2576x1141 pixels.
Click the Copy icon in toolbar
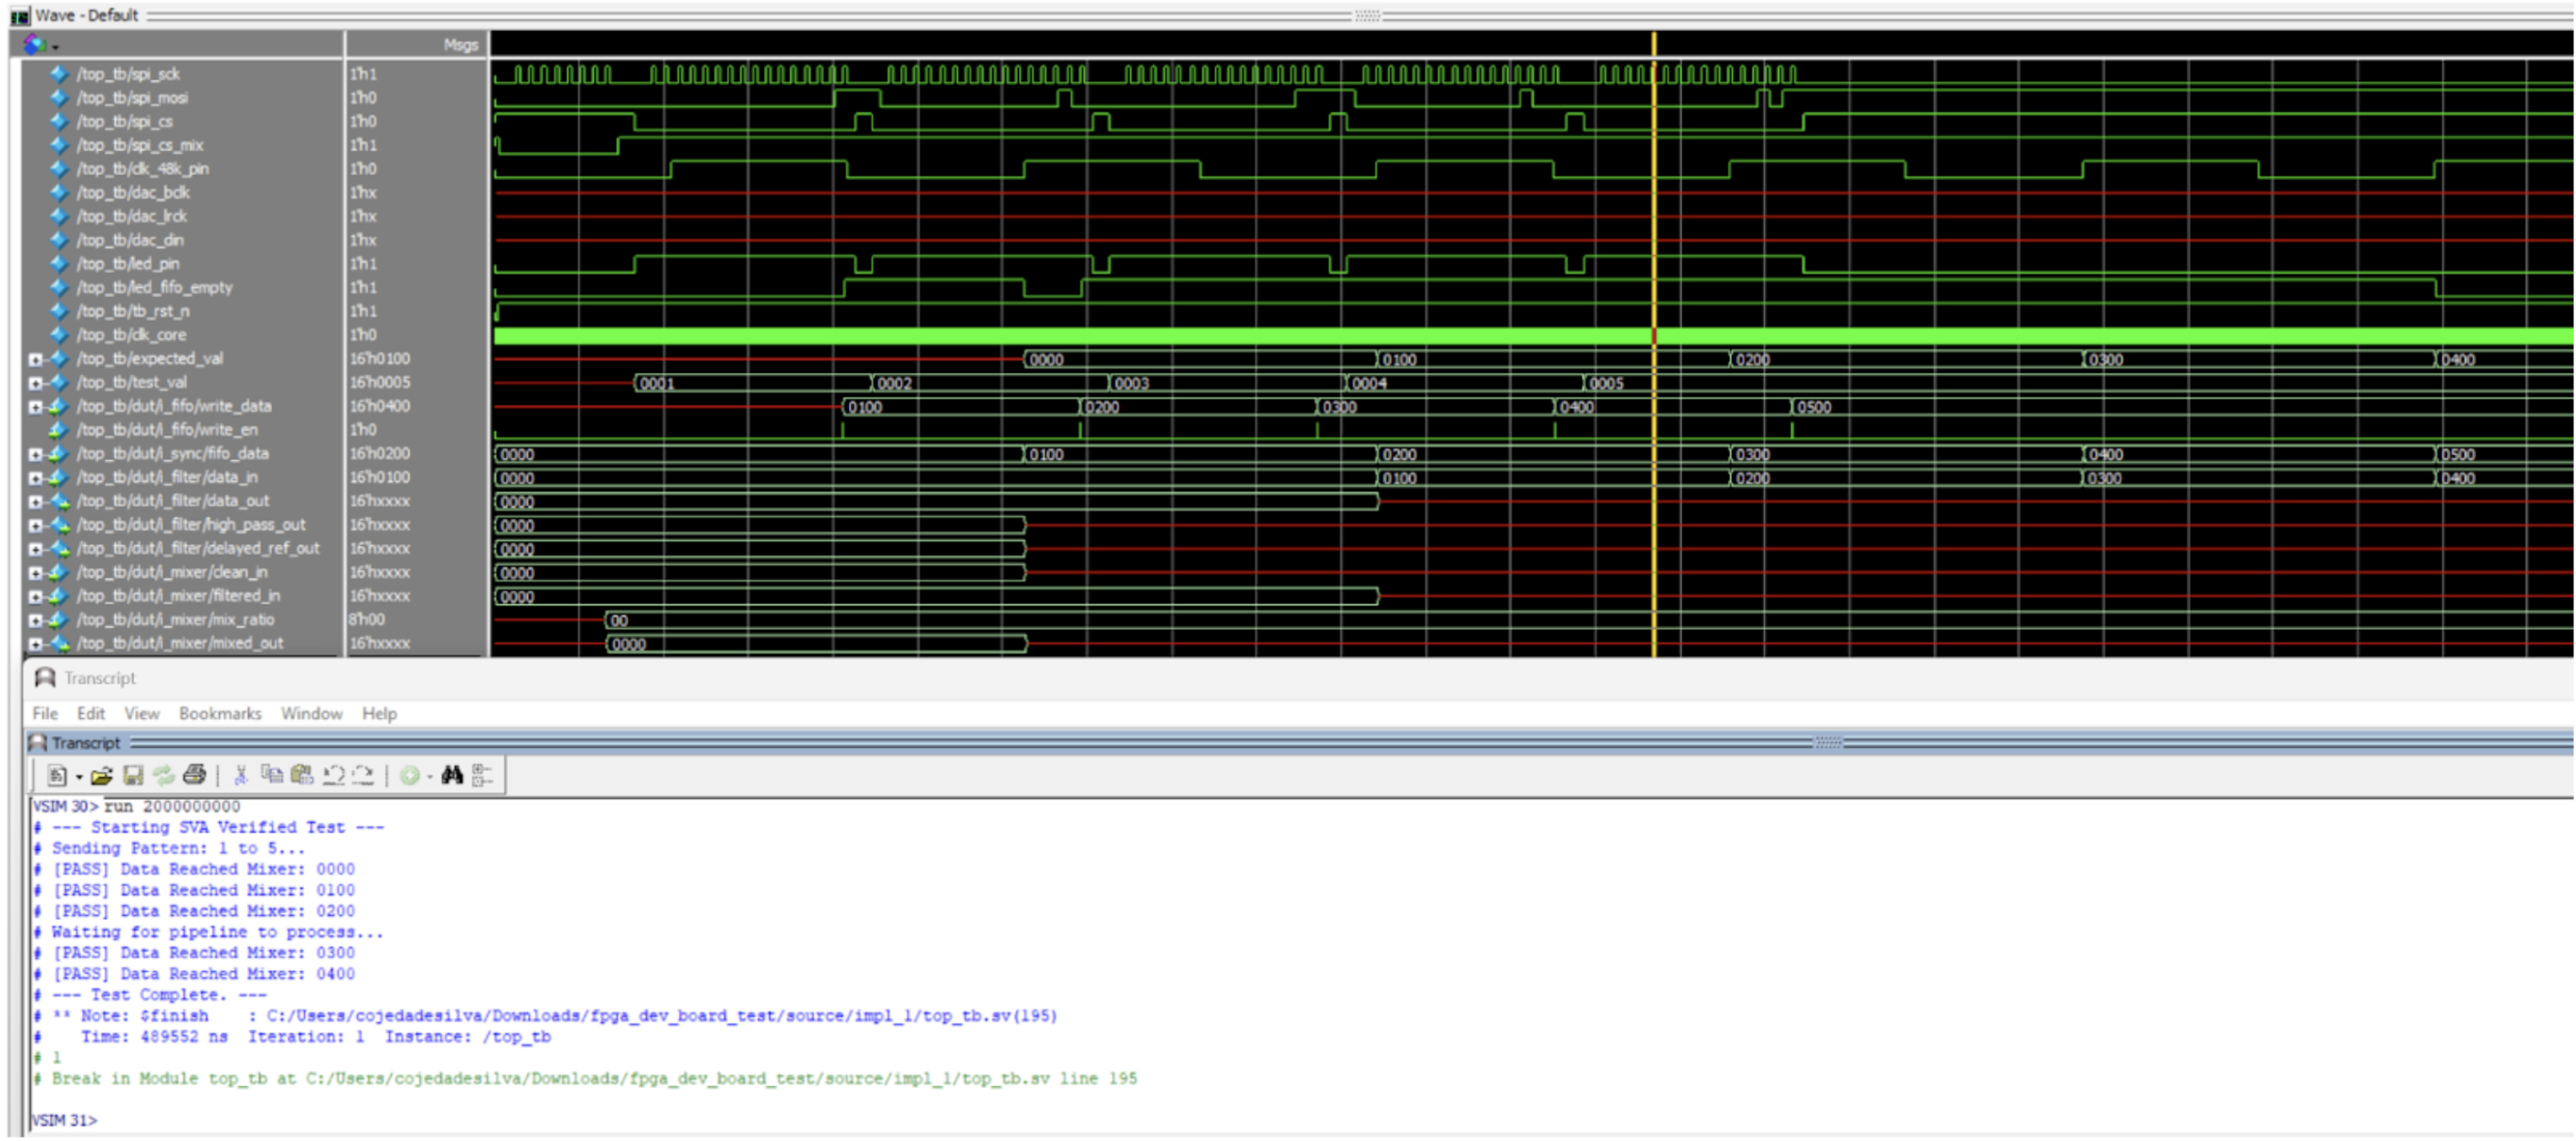[271, 776]
